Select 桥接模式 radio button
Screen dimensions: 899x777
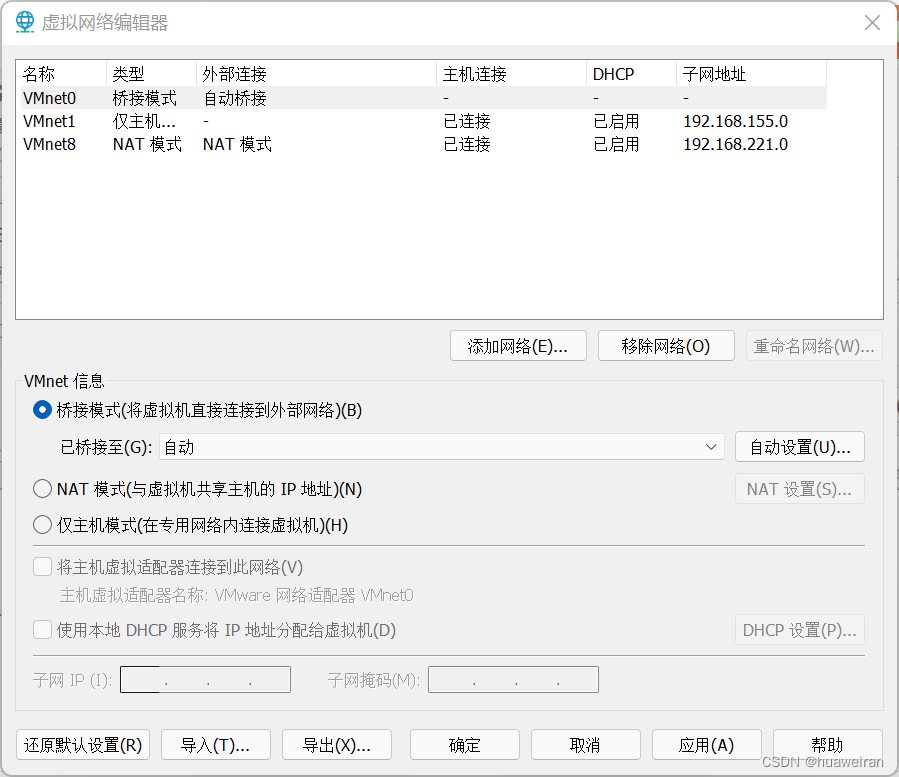[42, 410]
